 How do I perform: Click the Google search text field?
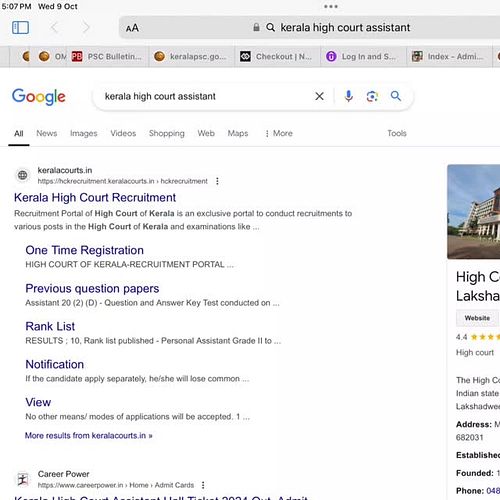(203, 96)
